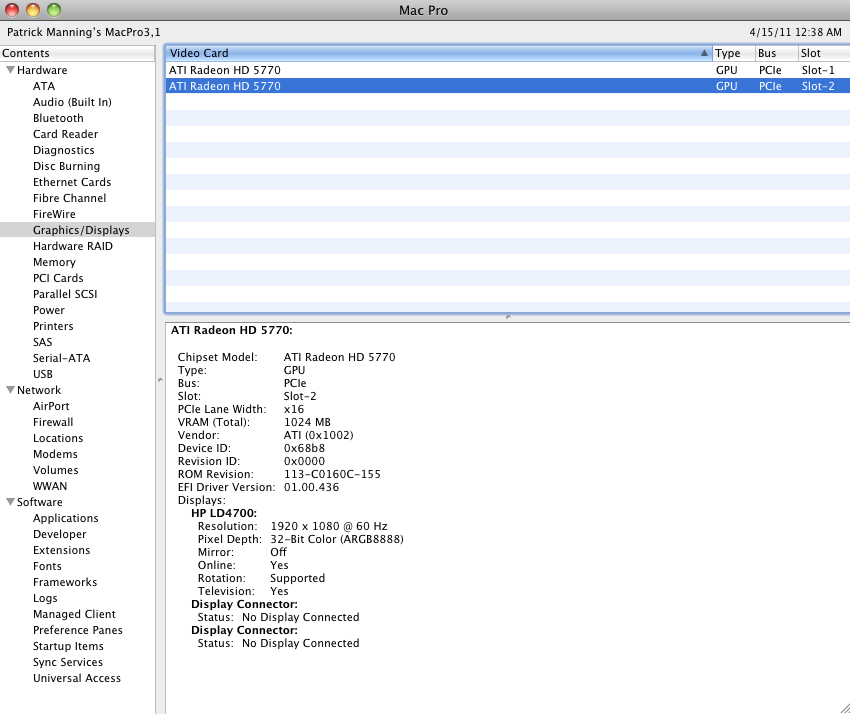Viewport: 850px width, 714px height.
Task: Select Disc Burning entry
Action: [x=66, y=166]
